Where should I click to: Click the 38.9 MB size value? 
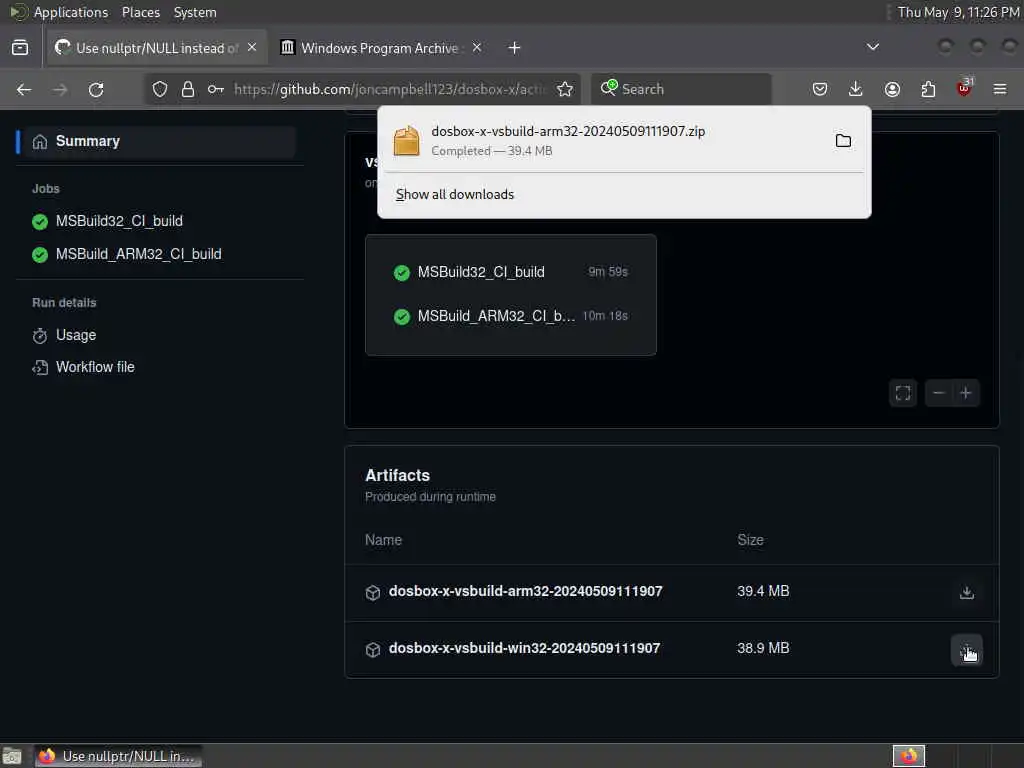tap(763, 648)
